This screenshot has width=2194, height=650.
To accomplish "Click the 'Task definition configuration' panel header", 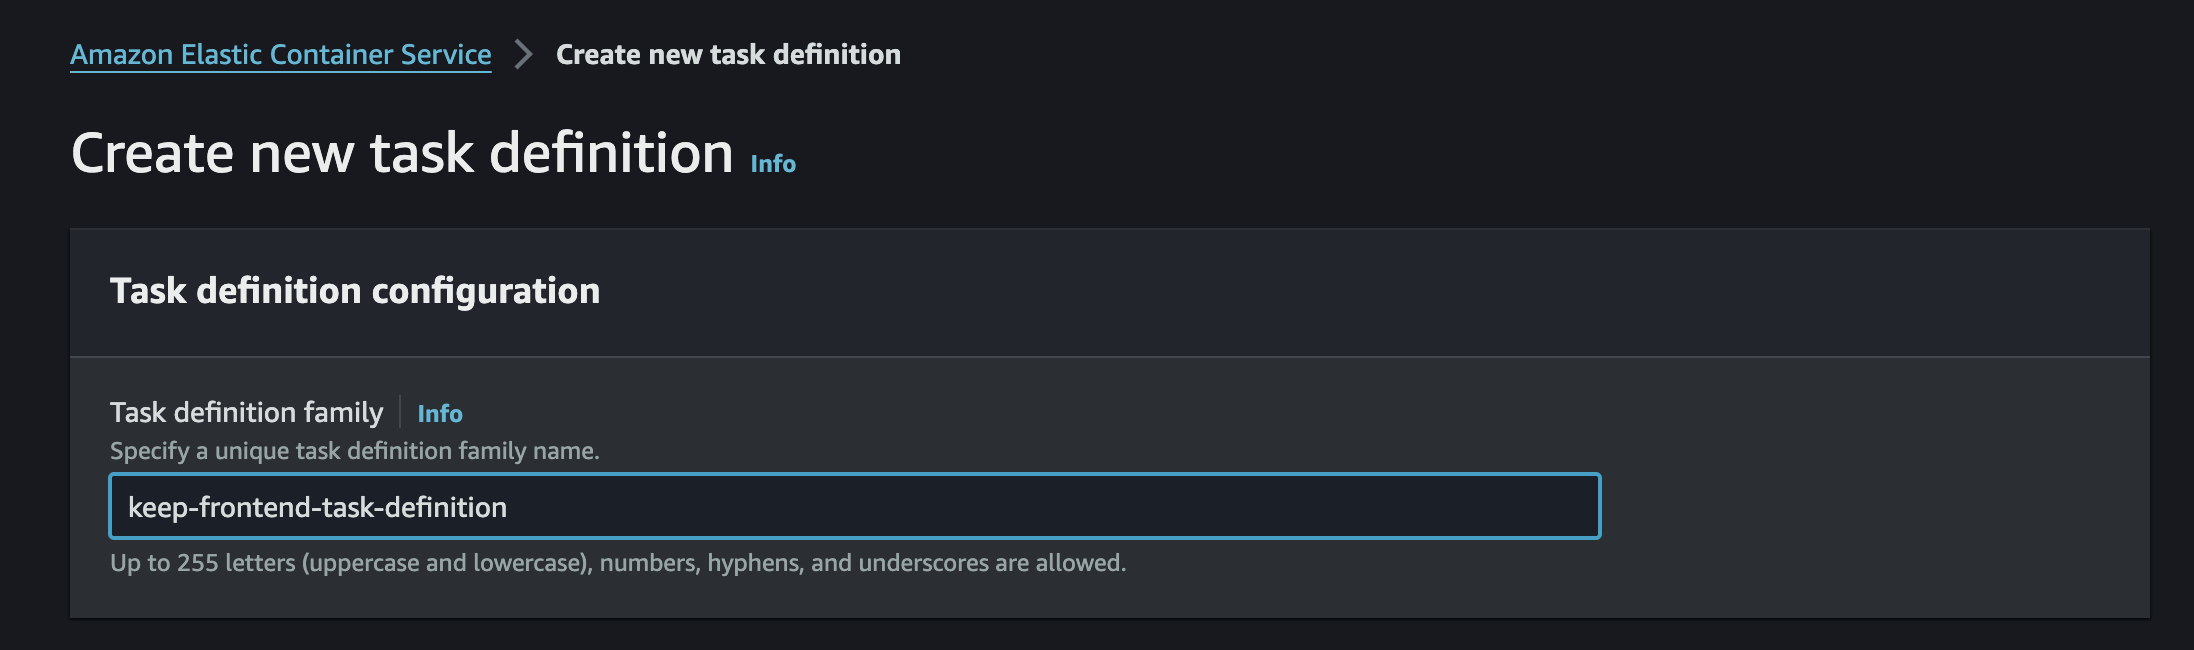I will tap(355, 291).
